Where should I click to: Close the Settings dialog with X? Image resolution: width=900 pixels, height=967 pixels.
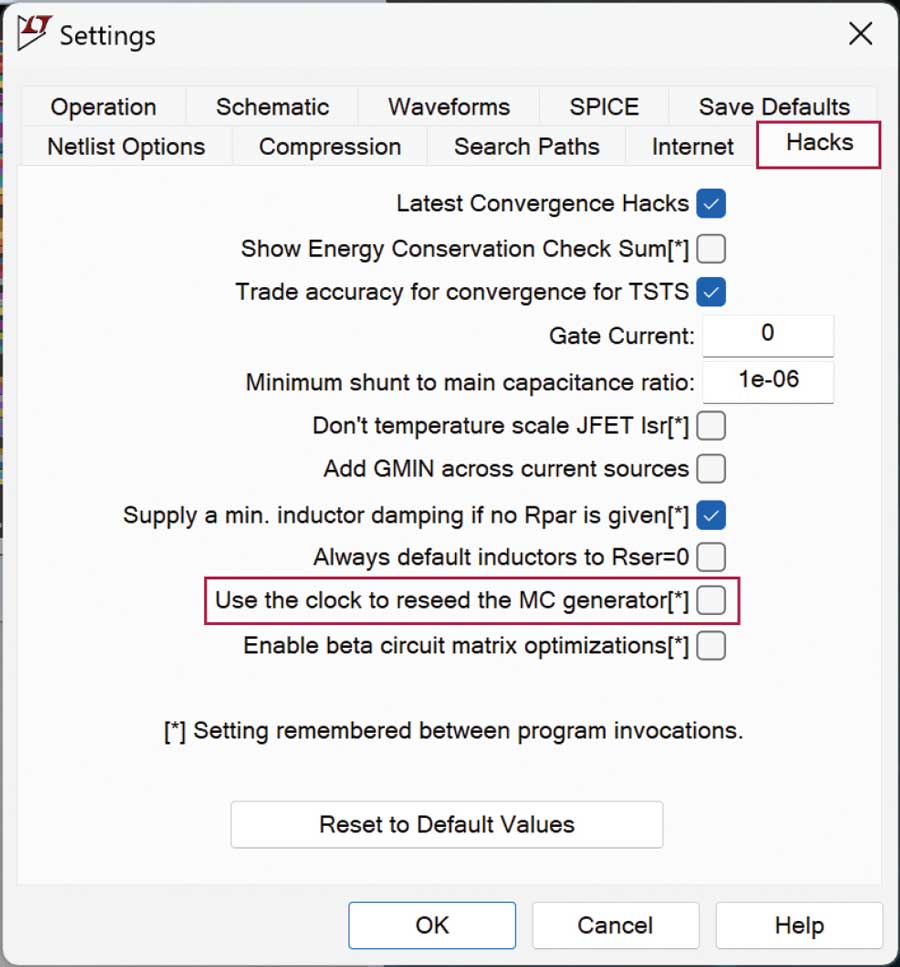(860, 34)
